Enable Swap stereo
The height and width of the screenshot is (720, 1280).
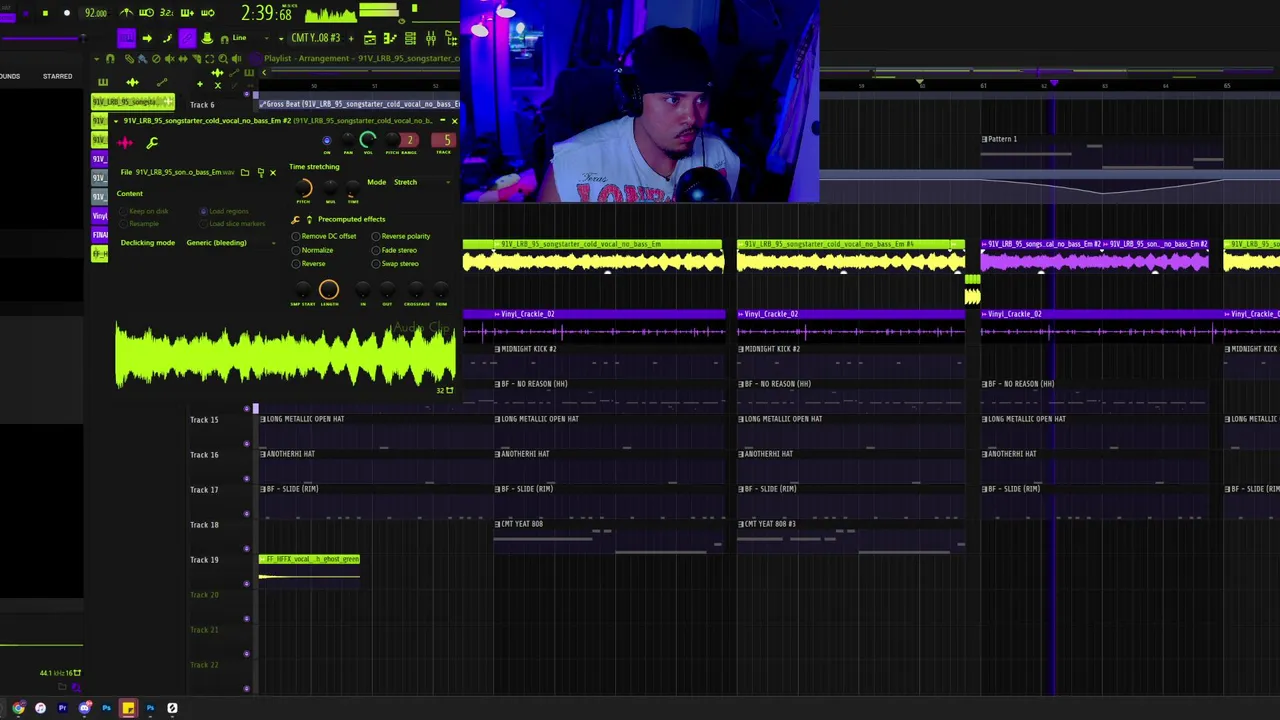[395, 264]
